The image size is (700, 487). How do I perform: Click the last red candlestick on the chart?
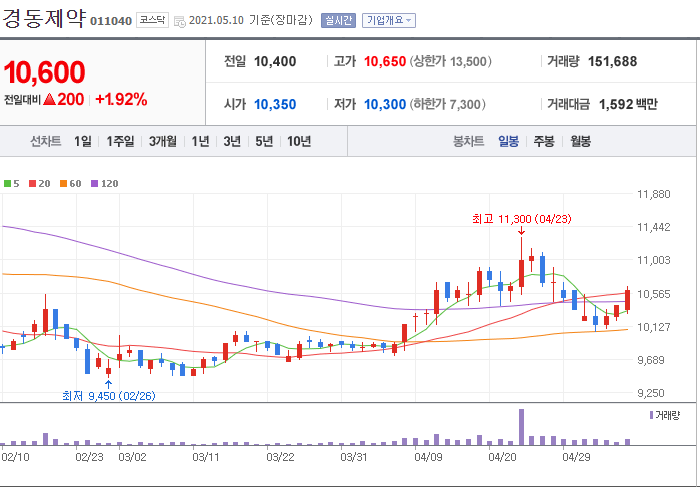(x=627, y=300)
